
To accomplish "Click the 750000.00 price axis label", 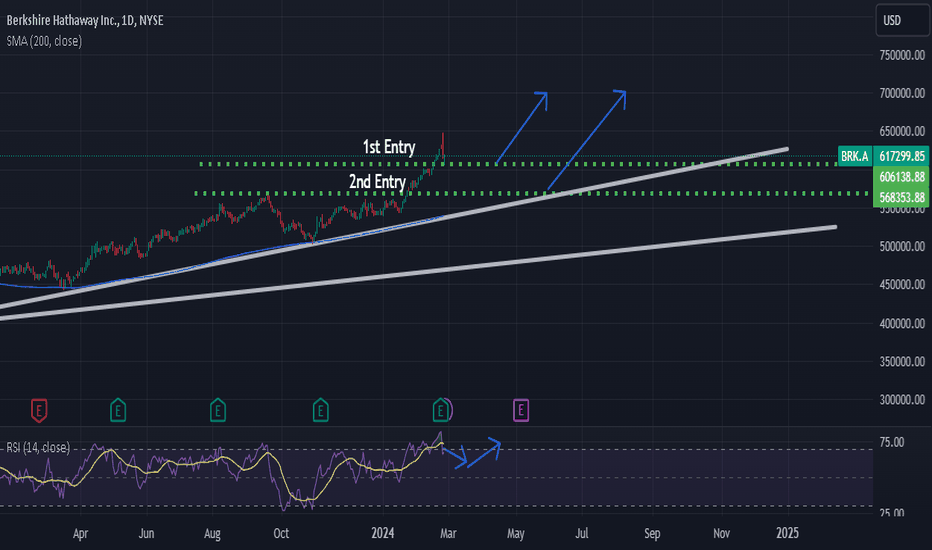I will pyautogui.click(x=902, y=55).
